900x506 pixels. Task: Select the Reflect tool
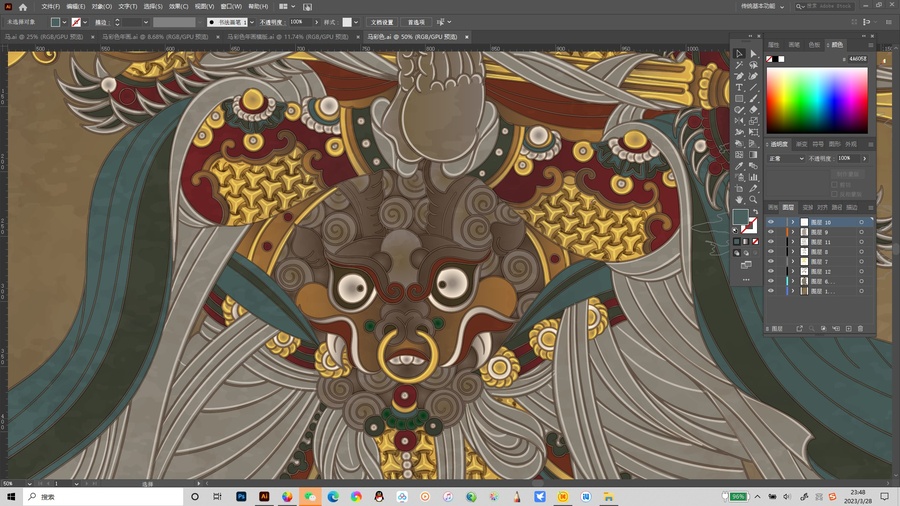(739, 121)
